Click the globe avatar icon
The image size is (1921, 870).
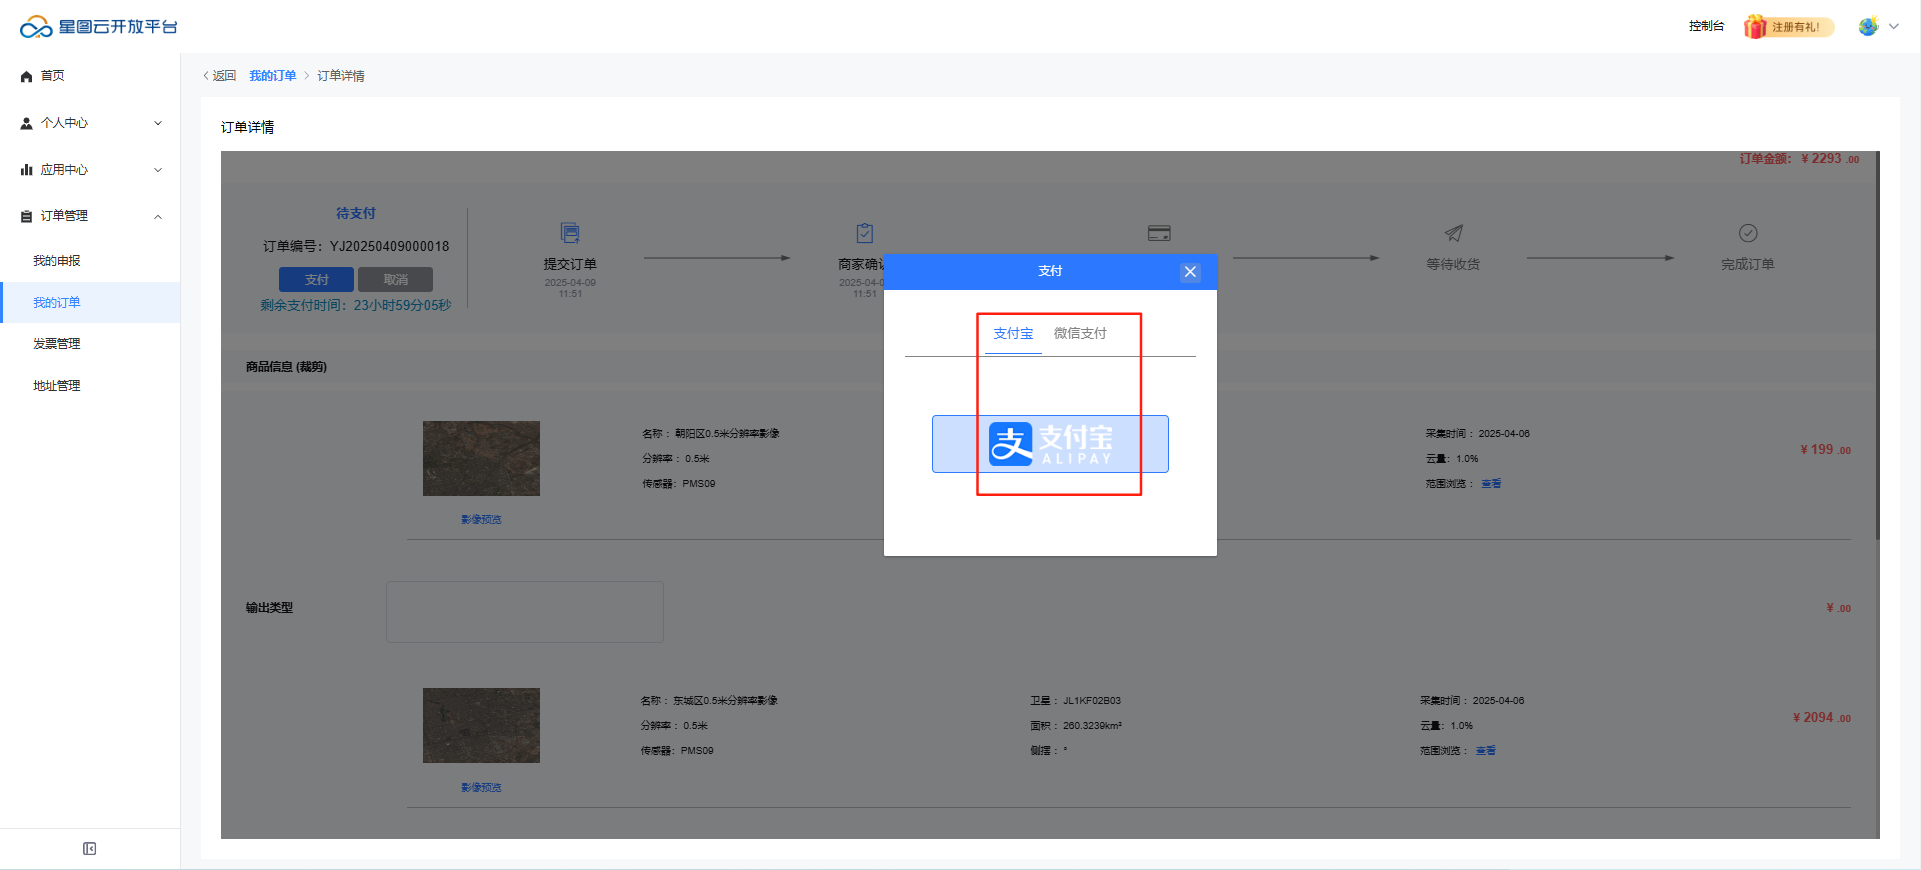click(x=1868, y=27)
